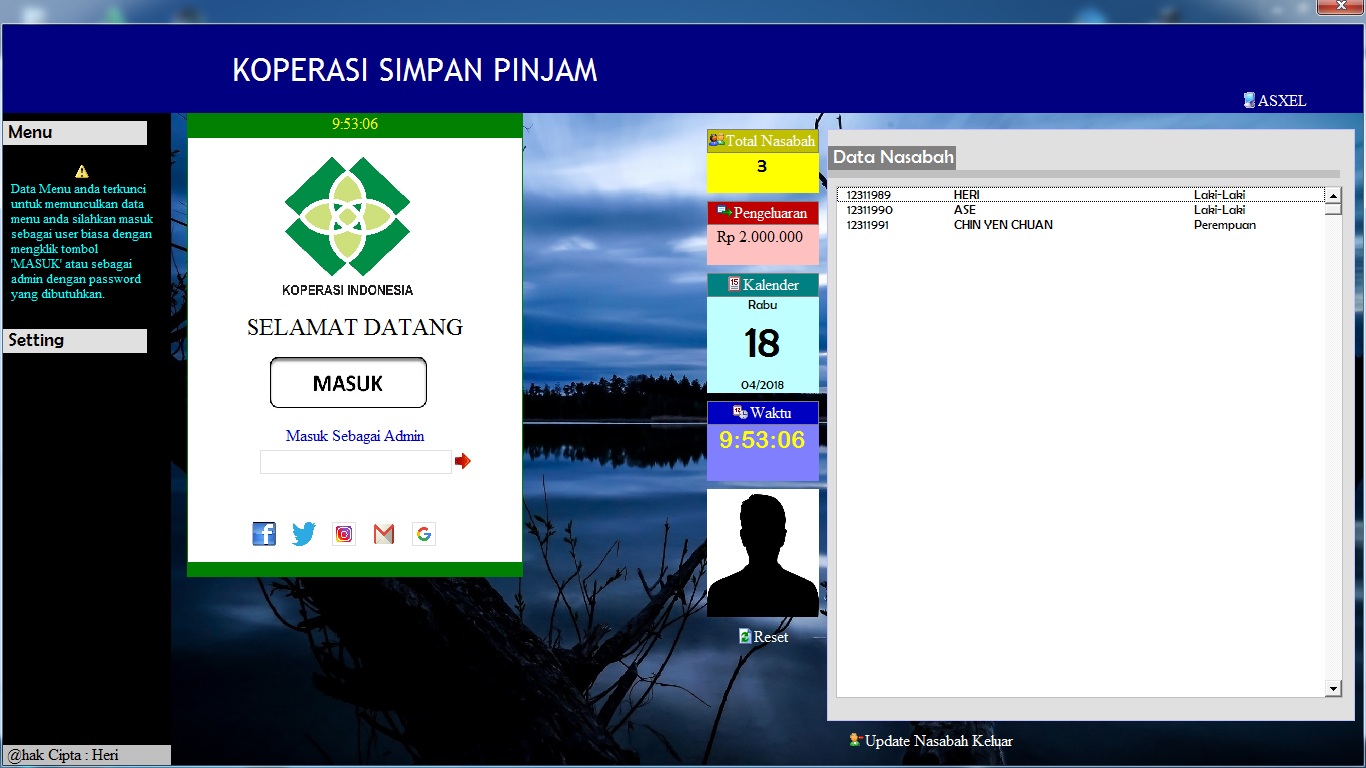Click the Facebook icon on the welcome panel
The height and width of the screenshot is (768, 1366).
click(x=264, y=533)
